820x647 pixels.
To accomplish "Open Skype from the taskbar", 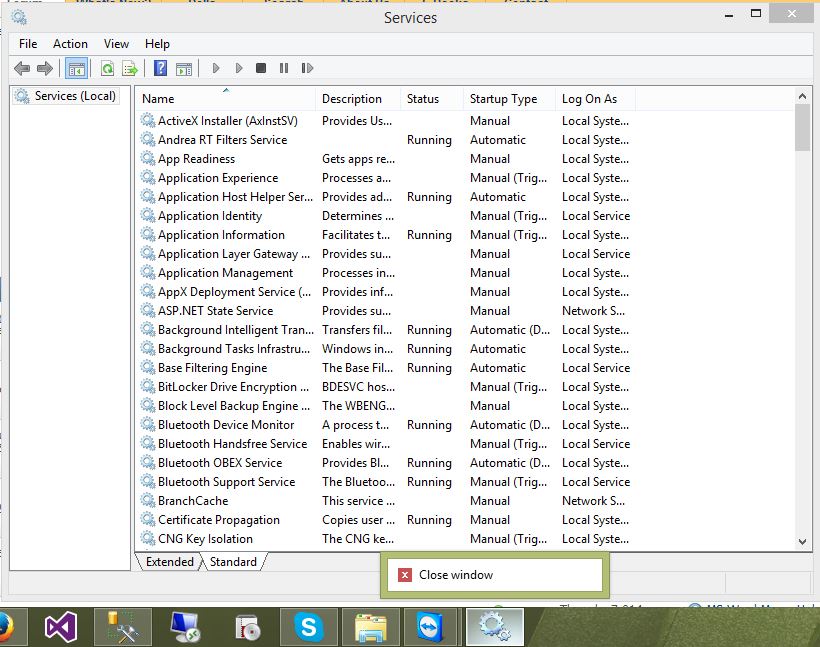I will [x=309, y=627].
